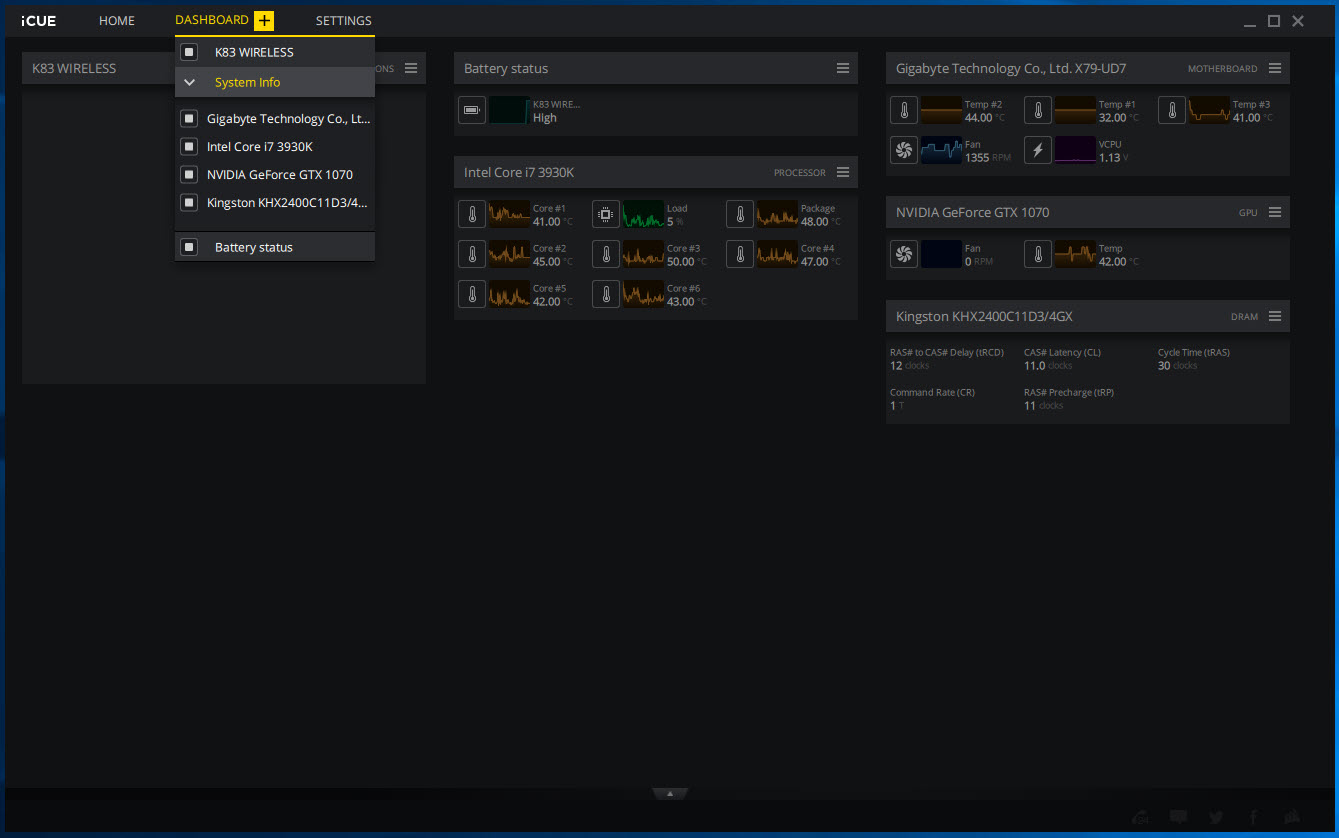Click the Battery status widget title
This screenshot has width=1339, height=838.
506,68
